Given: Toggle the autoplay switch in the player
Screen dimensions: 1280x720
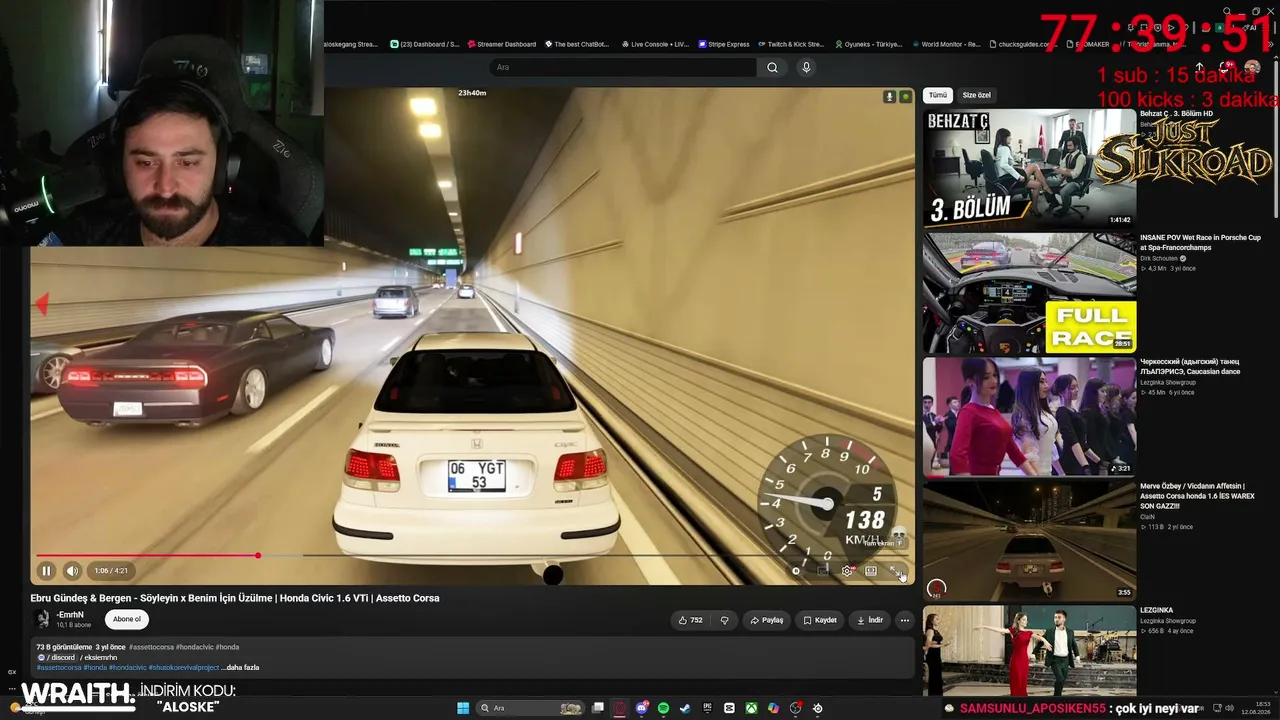Looking at the screenshot, I should click(797, 571).
